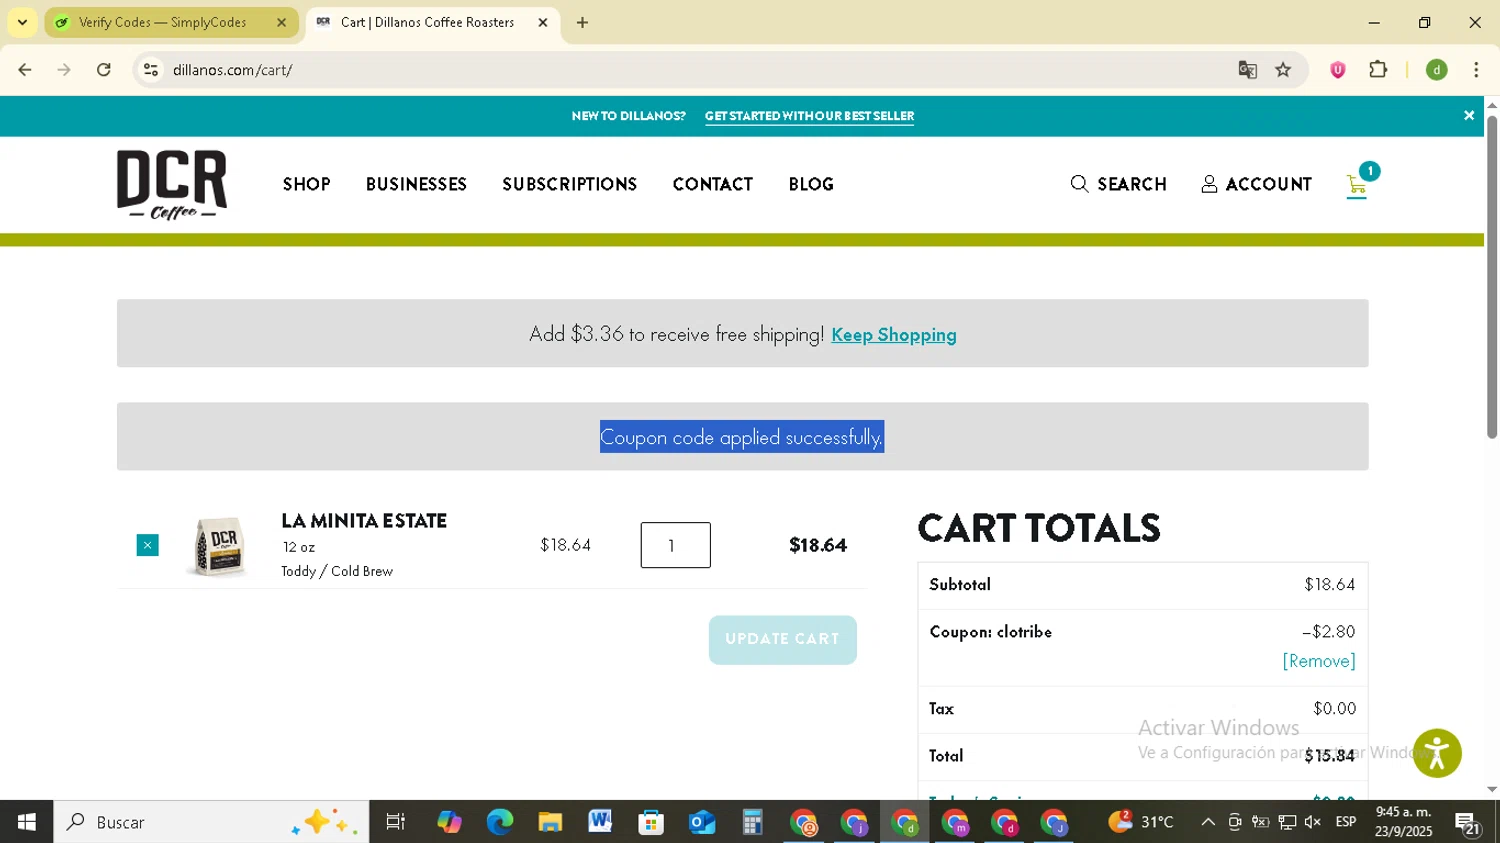The image size is (1500, 843).
Task: Open the Subscriptions menu
Action: [x=569, y=184]
